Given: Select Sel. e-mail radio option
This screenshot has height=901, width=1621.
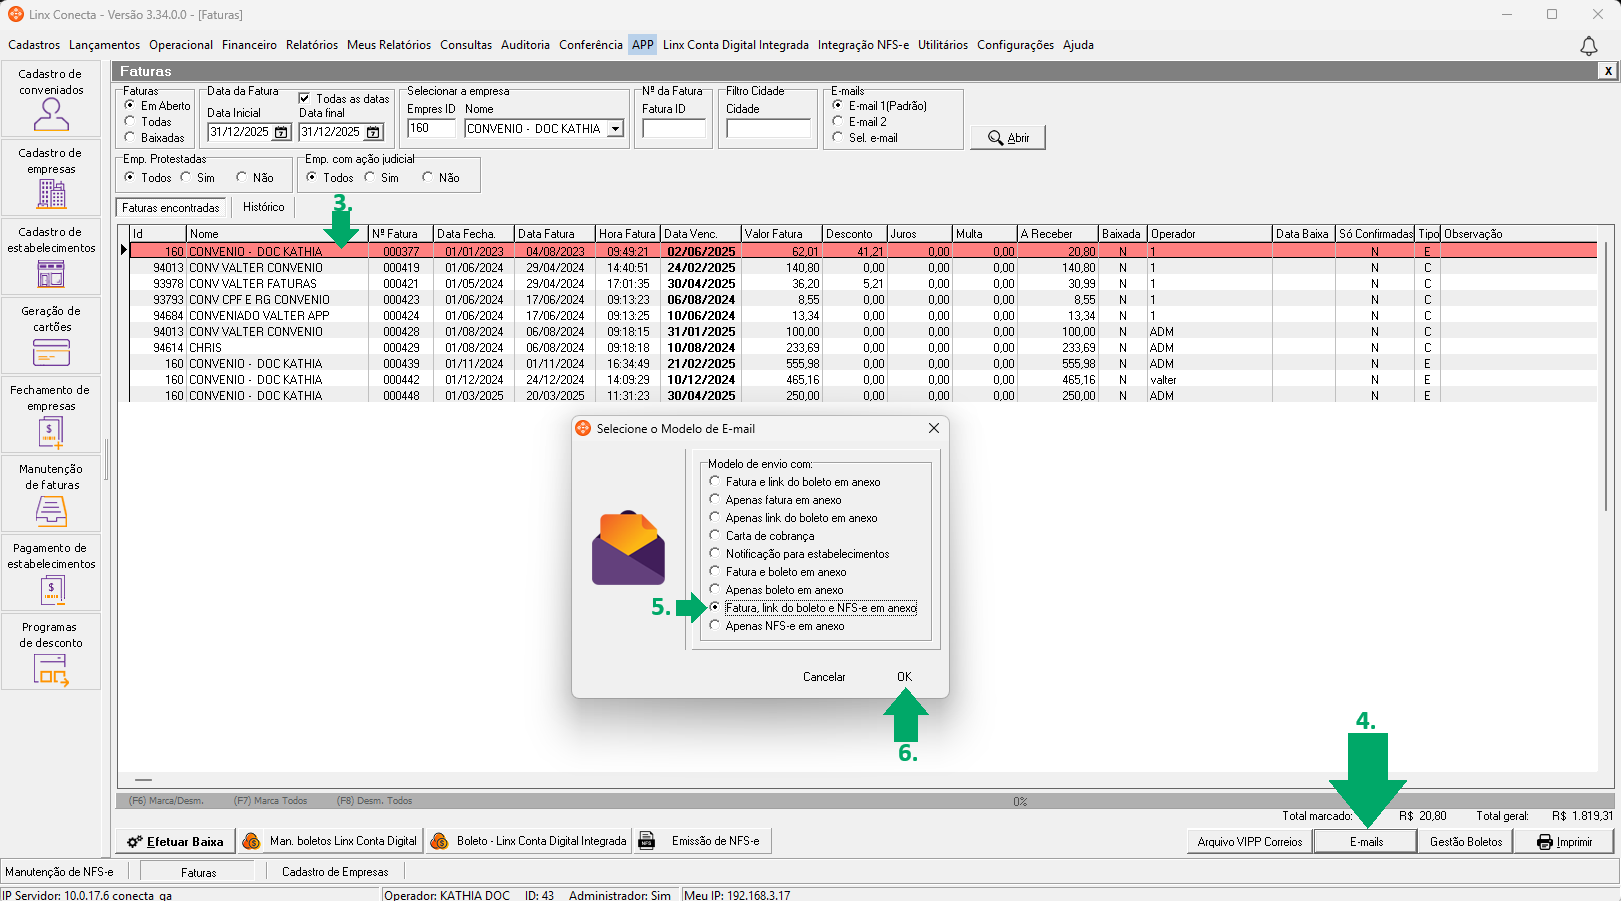Looking at the screenshot, I should [838, 137].
